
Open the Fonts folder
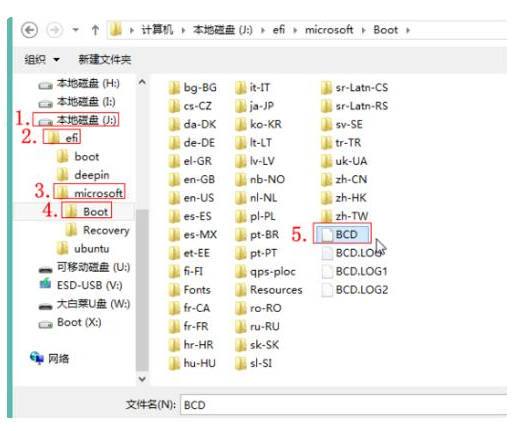coord(189,290)
